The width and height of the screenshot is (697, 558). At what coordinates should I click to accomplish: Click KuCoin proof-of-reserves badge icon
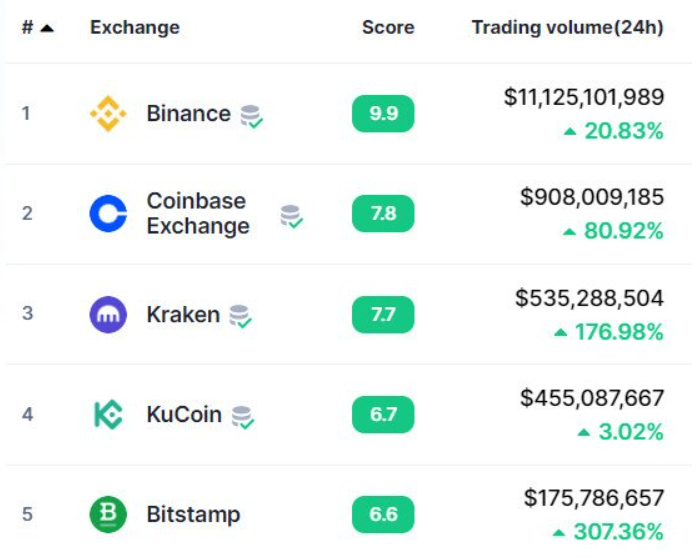(x=243, y=417)
